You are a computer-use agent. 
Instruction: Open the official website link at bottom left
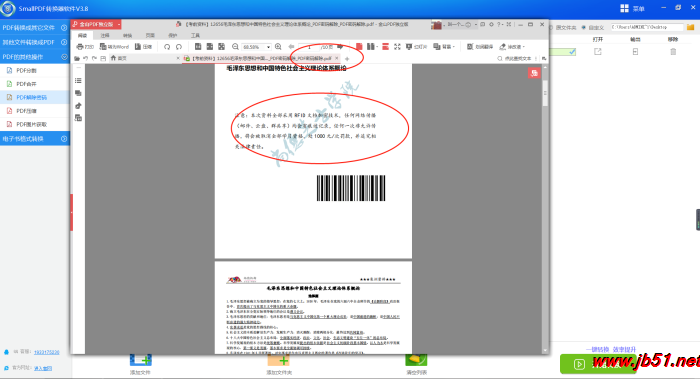(x=43, y=368)
